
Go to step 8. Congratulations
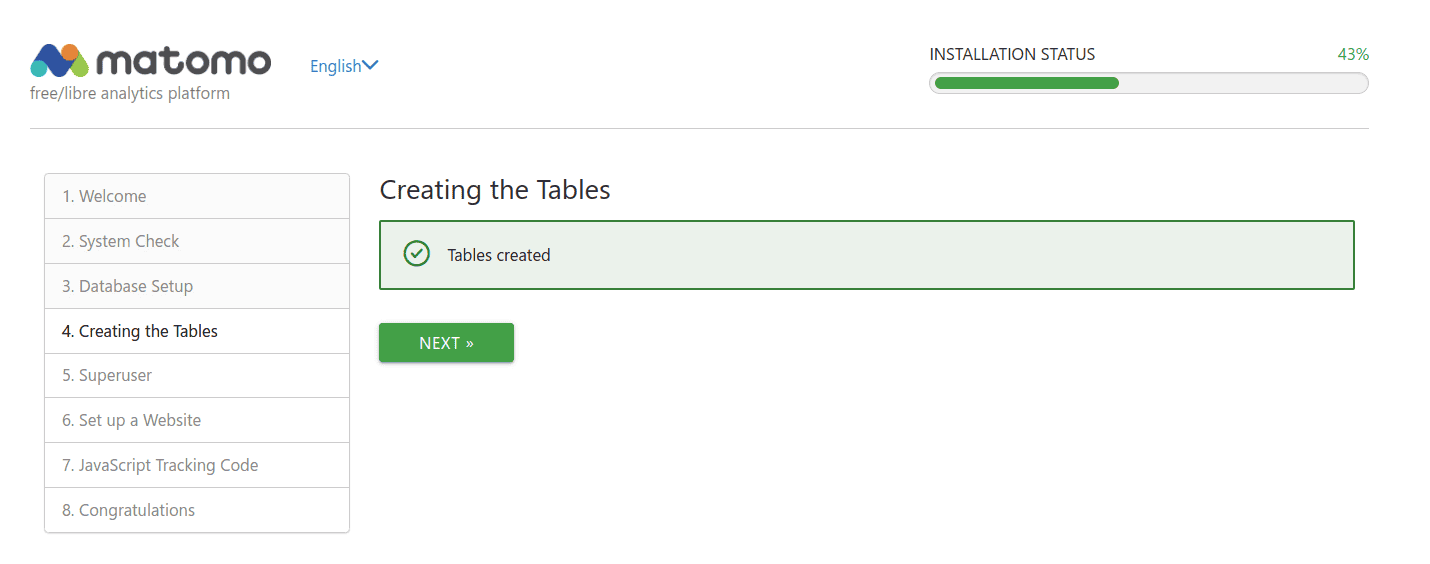coord(197,510)
